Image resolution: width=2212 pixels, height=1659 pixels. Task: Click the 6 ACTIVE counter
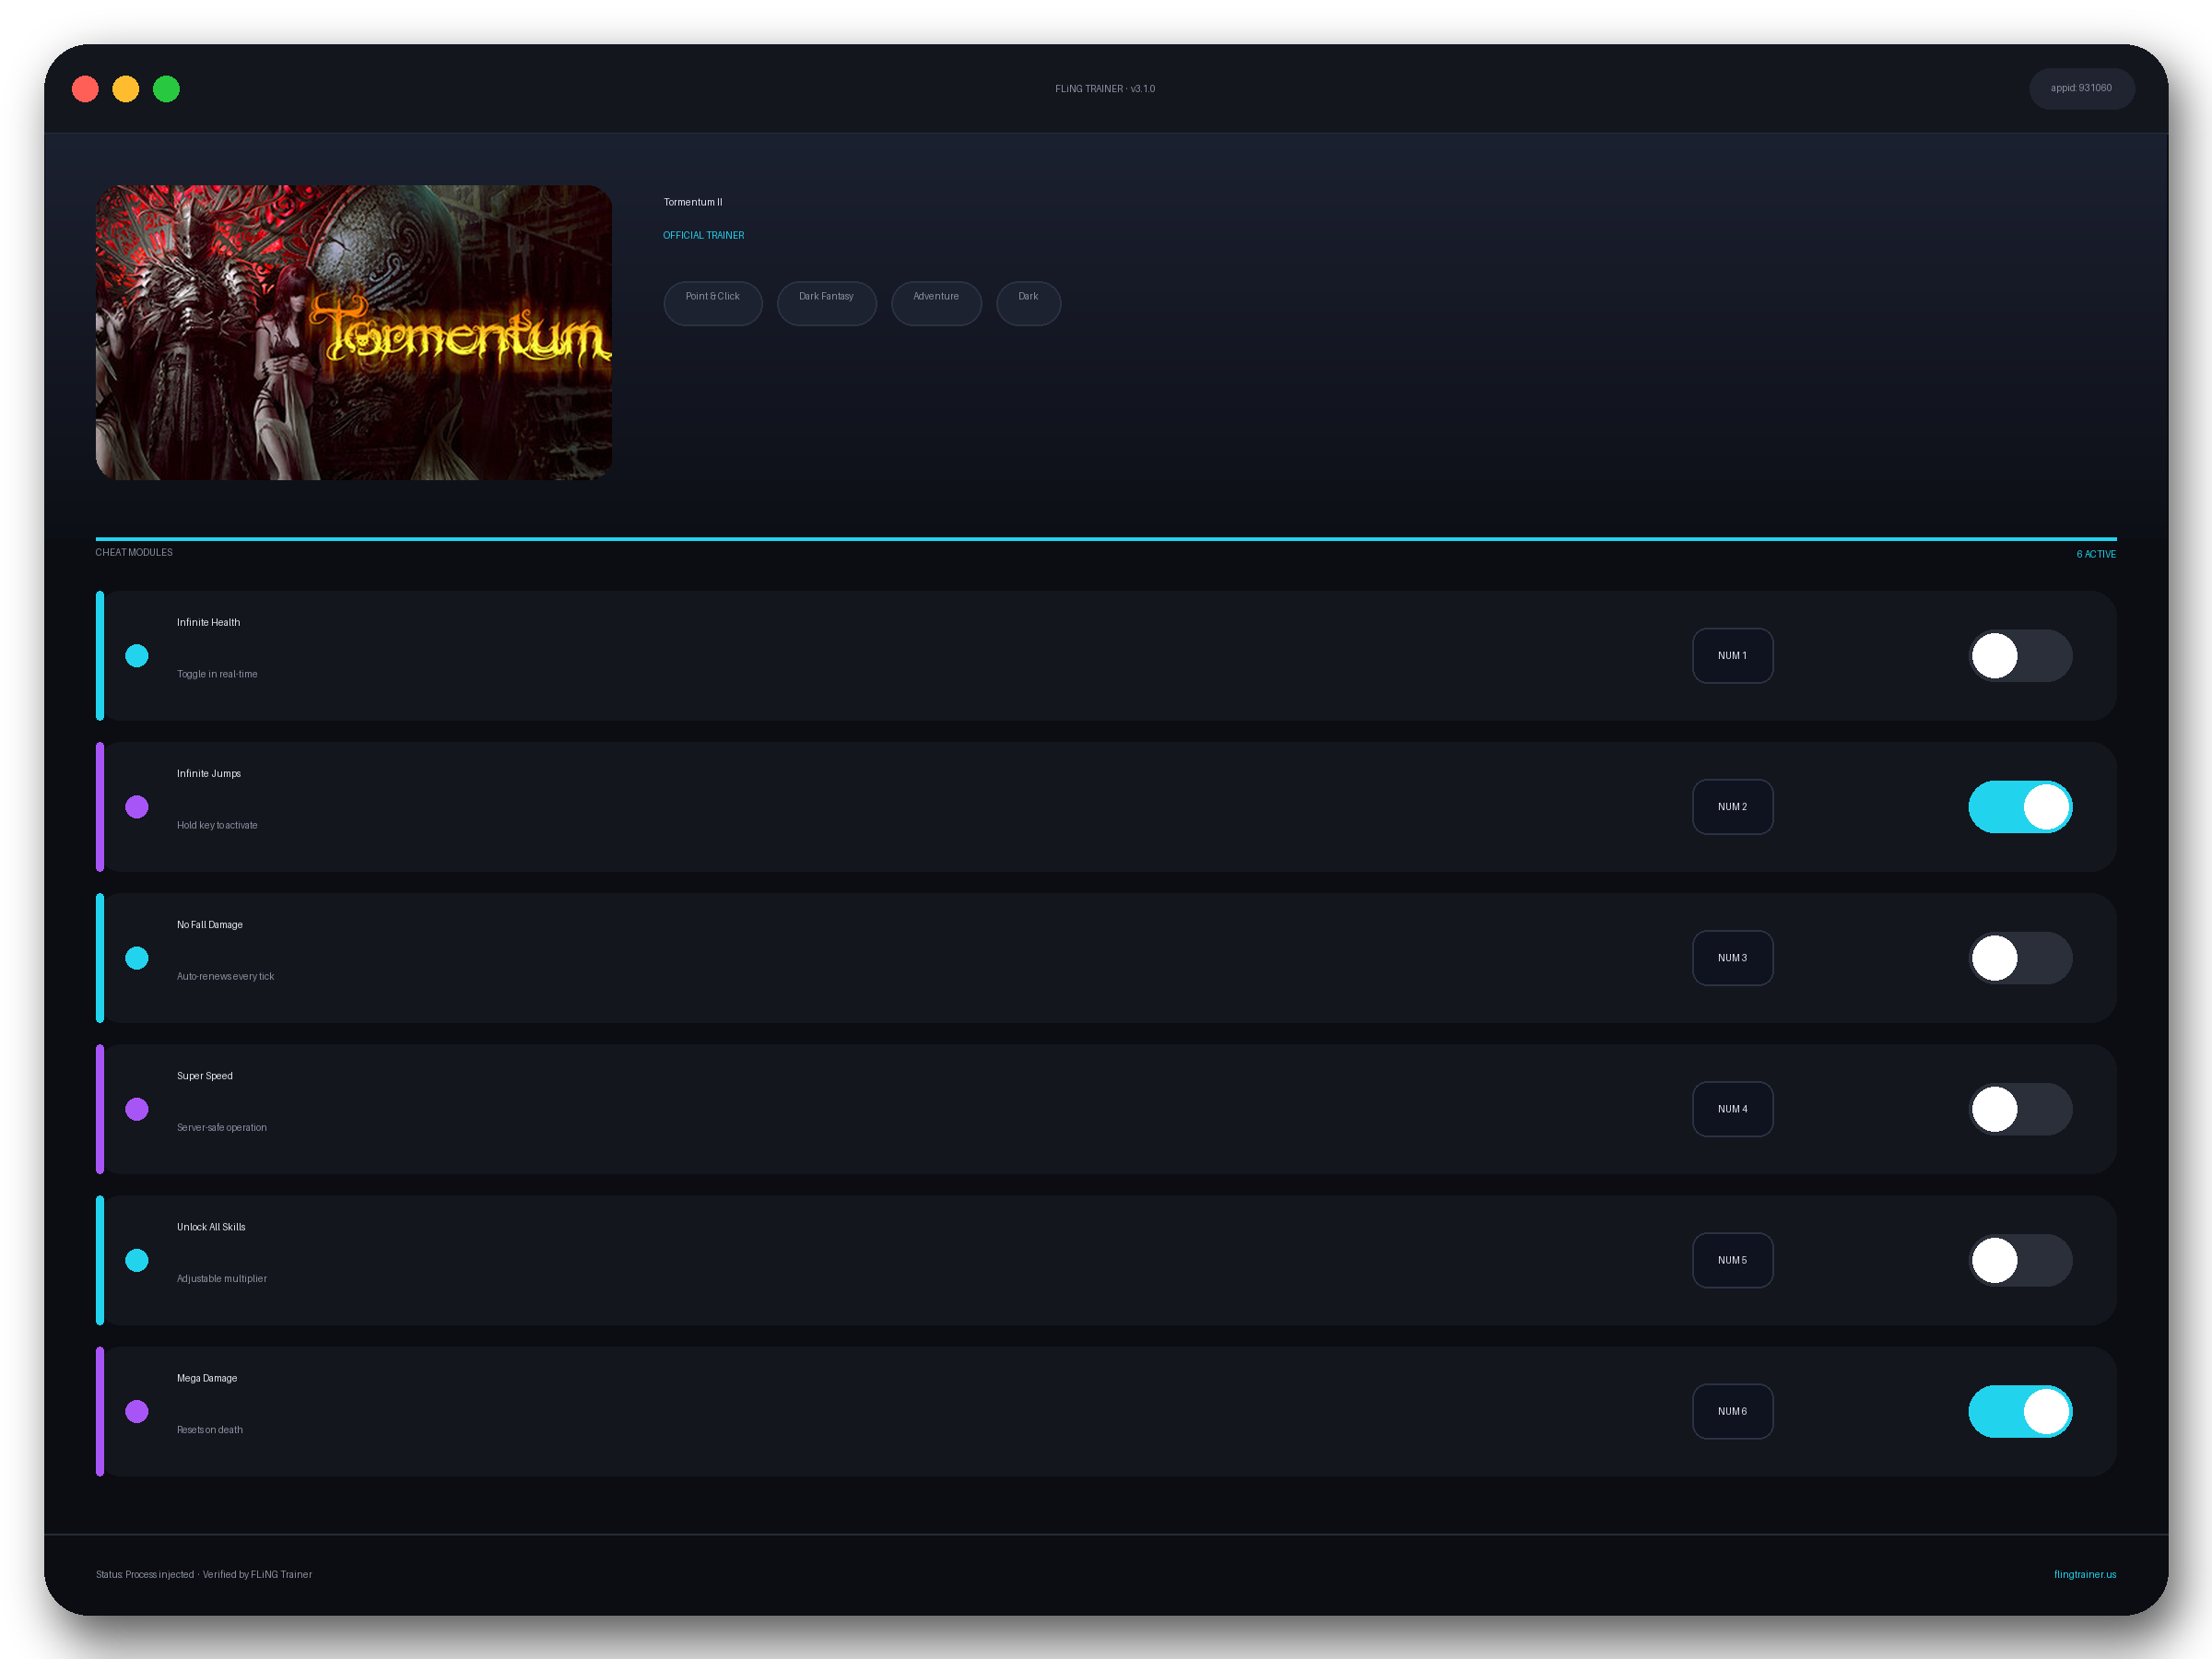(2095, 554)
